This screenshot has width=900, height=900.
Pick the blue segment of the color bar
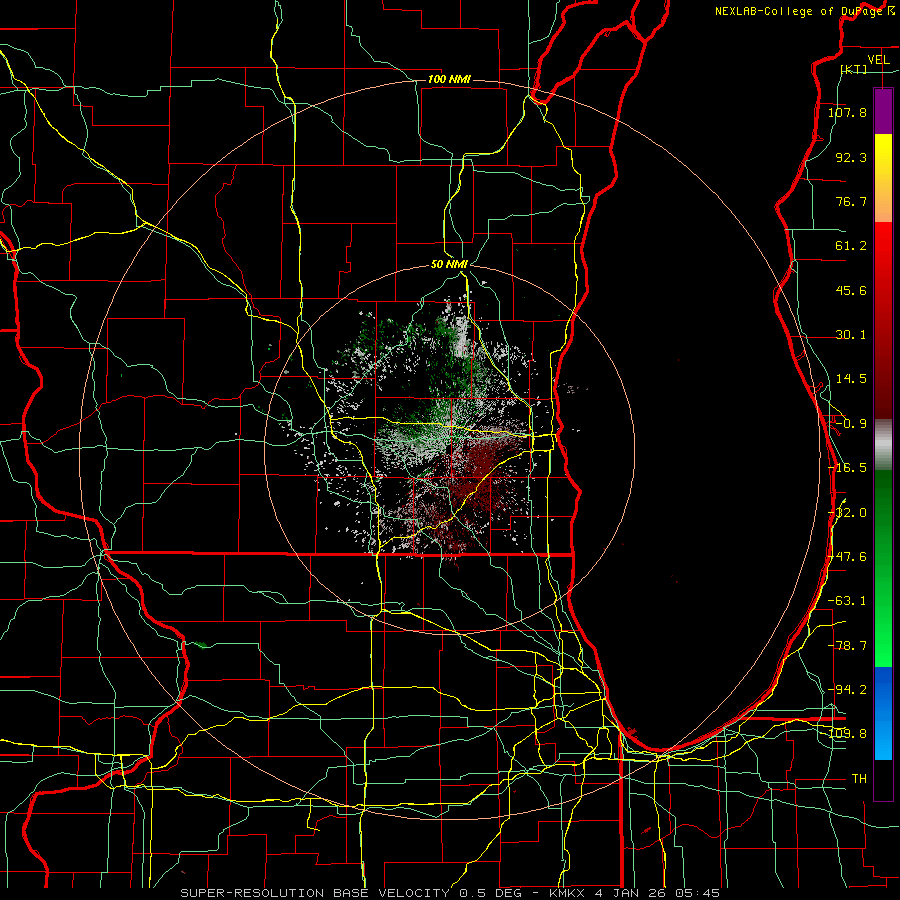pos(883,713)
